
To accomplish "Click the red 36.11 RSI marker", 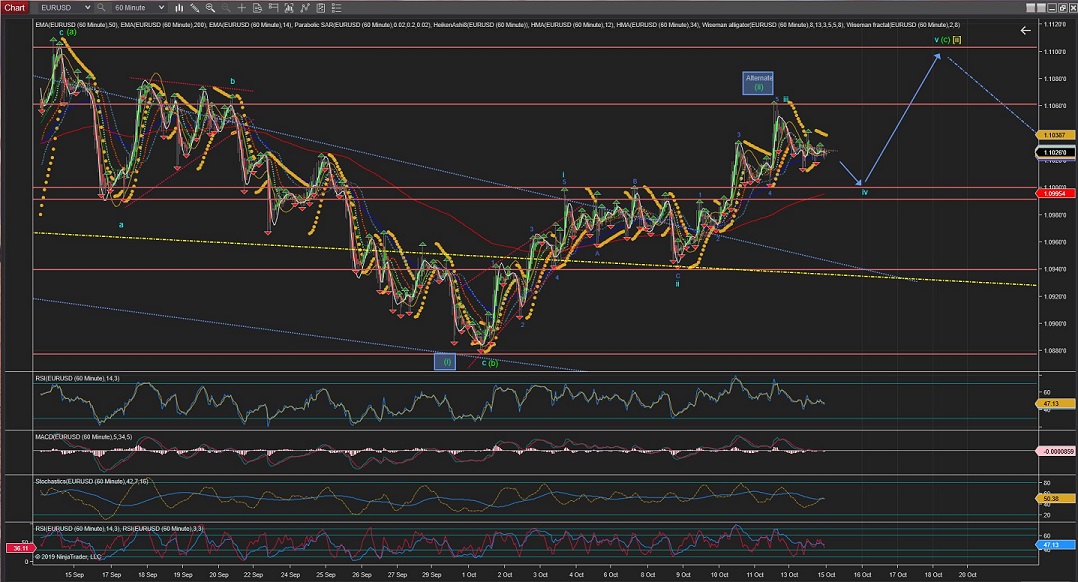I will click(x=20, y=548).
